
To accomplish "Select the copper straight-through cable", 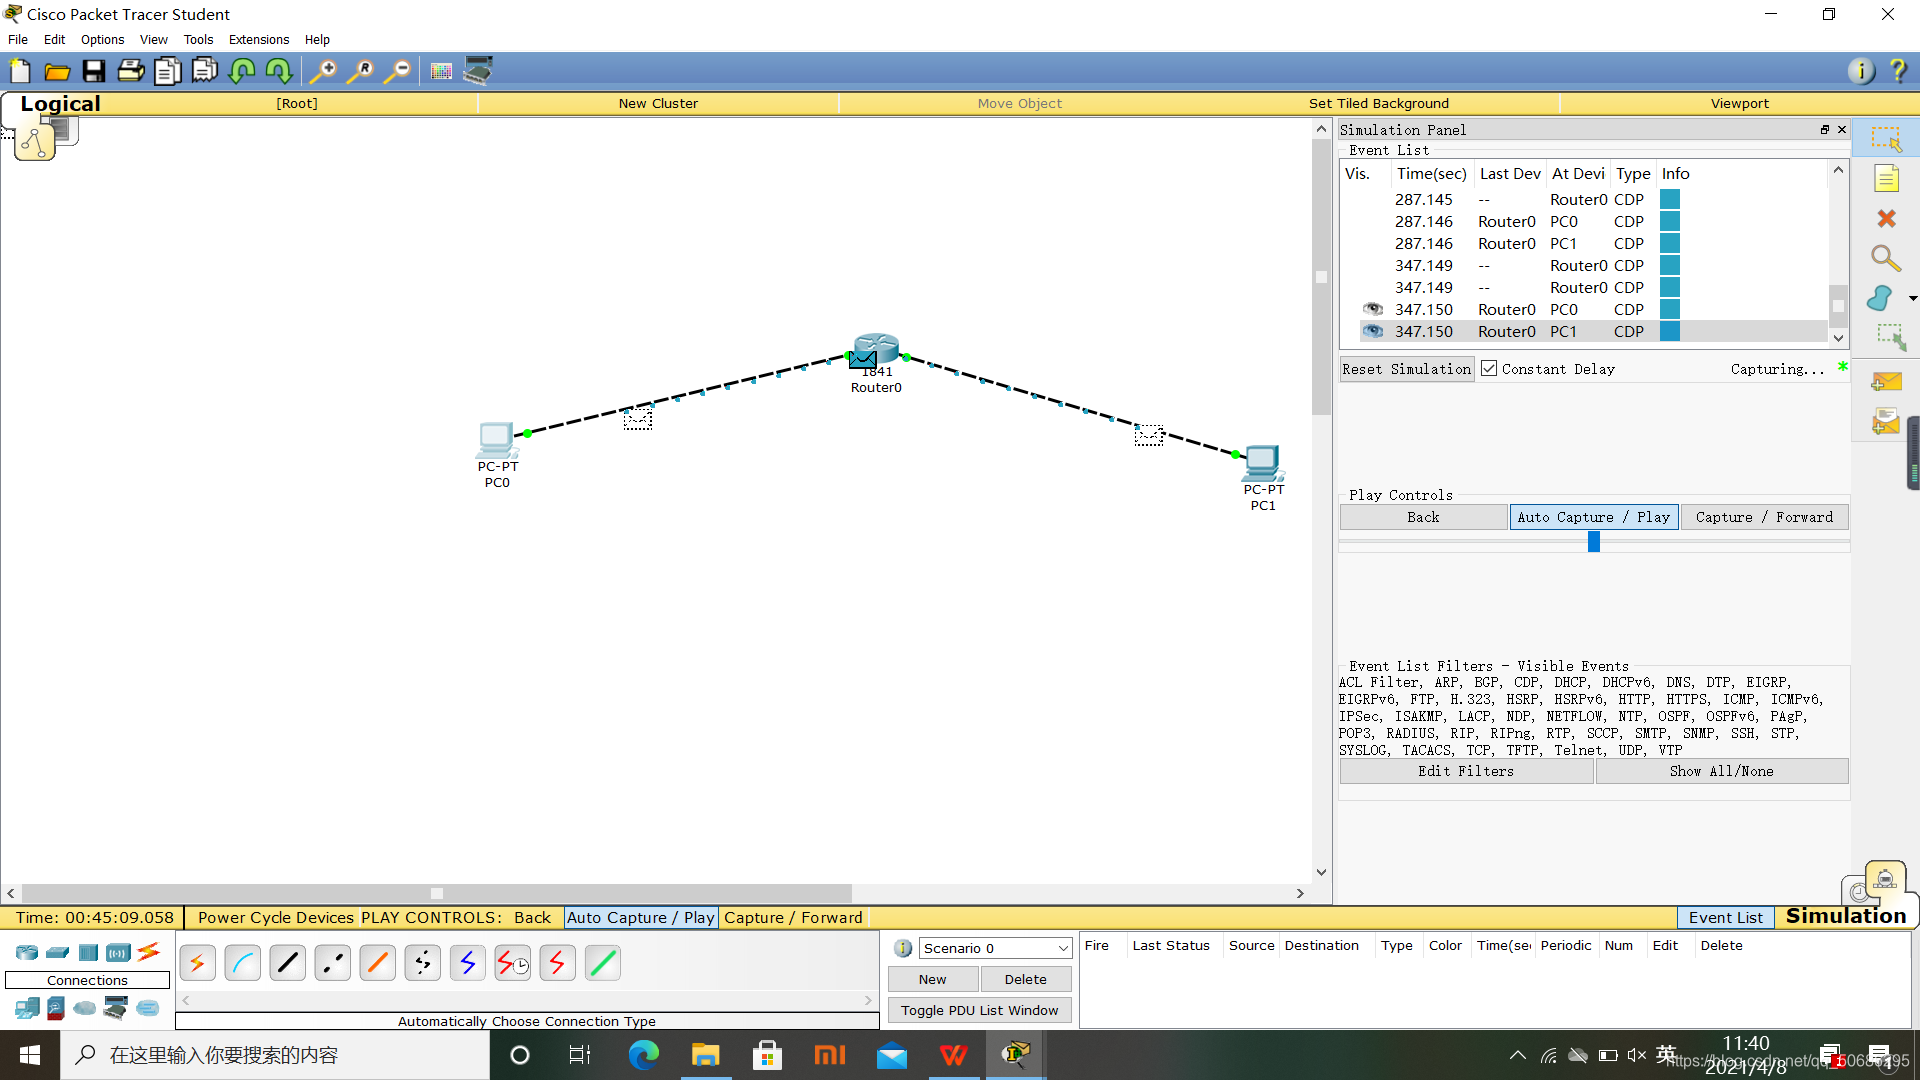I will (x=288, y=963).
